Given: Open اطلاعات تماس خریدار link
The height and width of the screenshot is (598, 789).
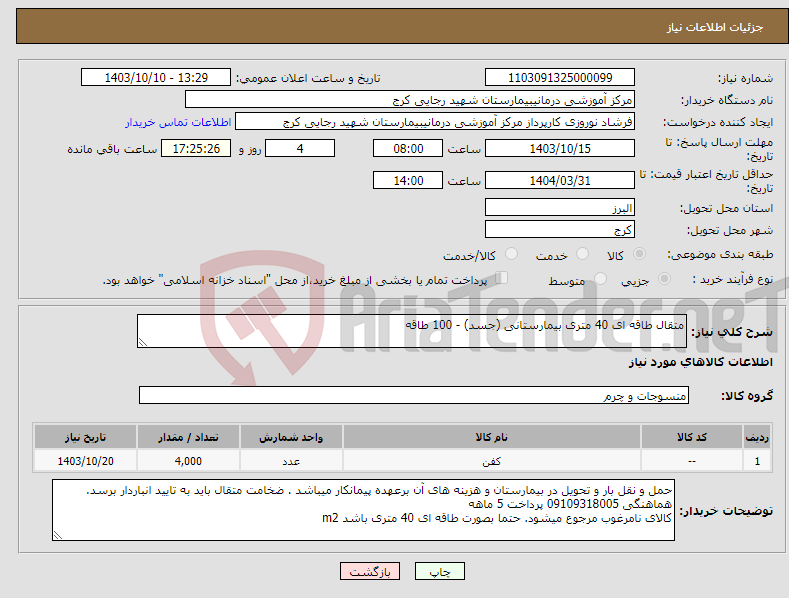Looking at the screenshot, I should click(178, 122).
